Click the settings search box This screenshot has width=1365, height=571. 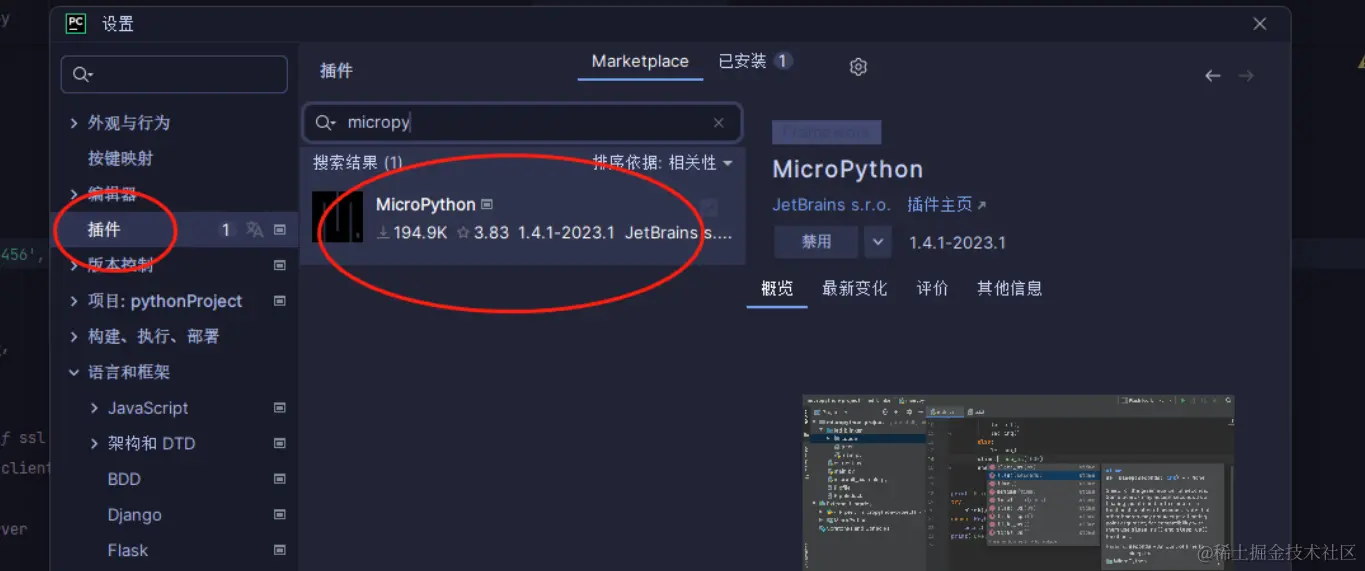point(174,75)
